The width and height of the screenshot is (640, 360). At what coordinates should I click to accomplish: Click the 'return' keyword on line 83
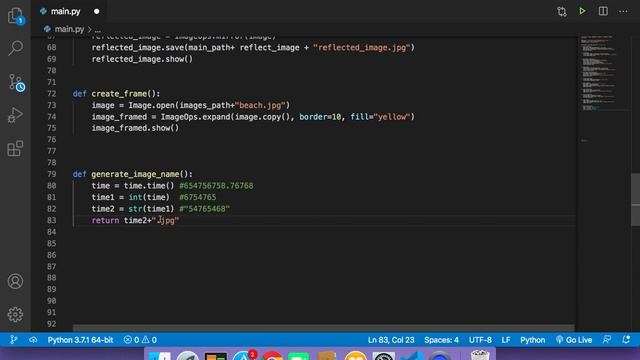click(105, 220)
